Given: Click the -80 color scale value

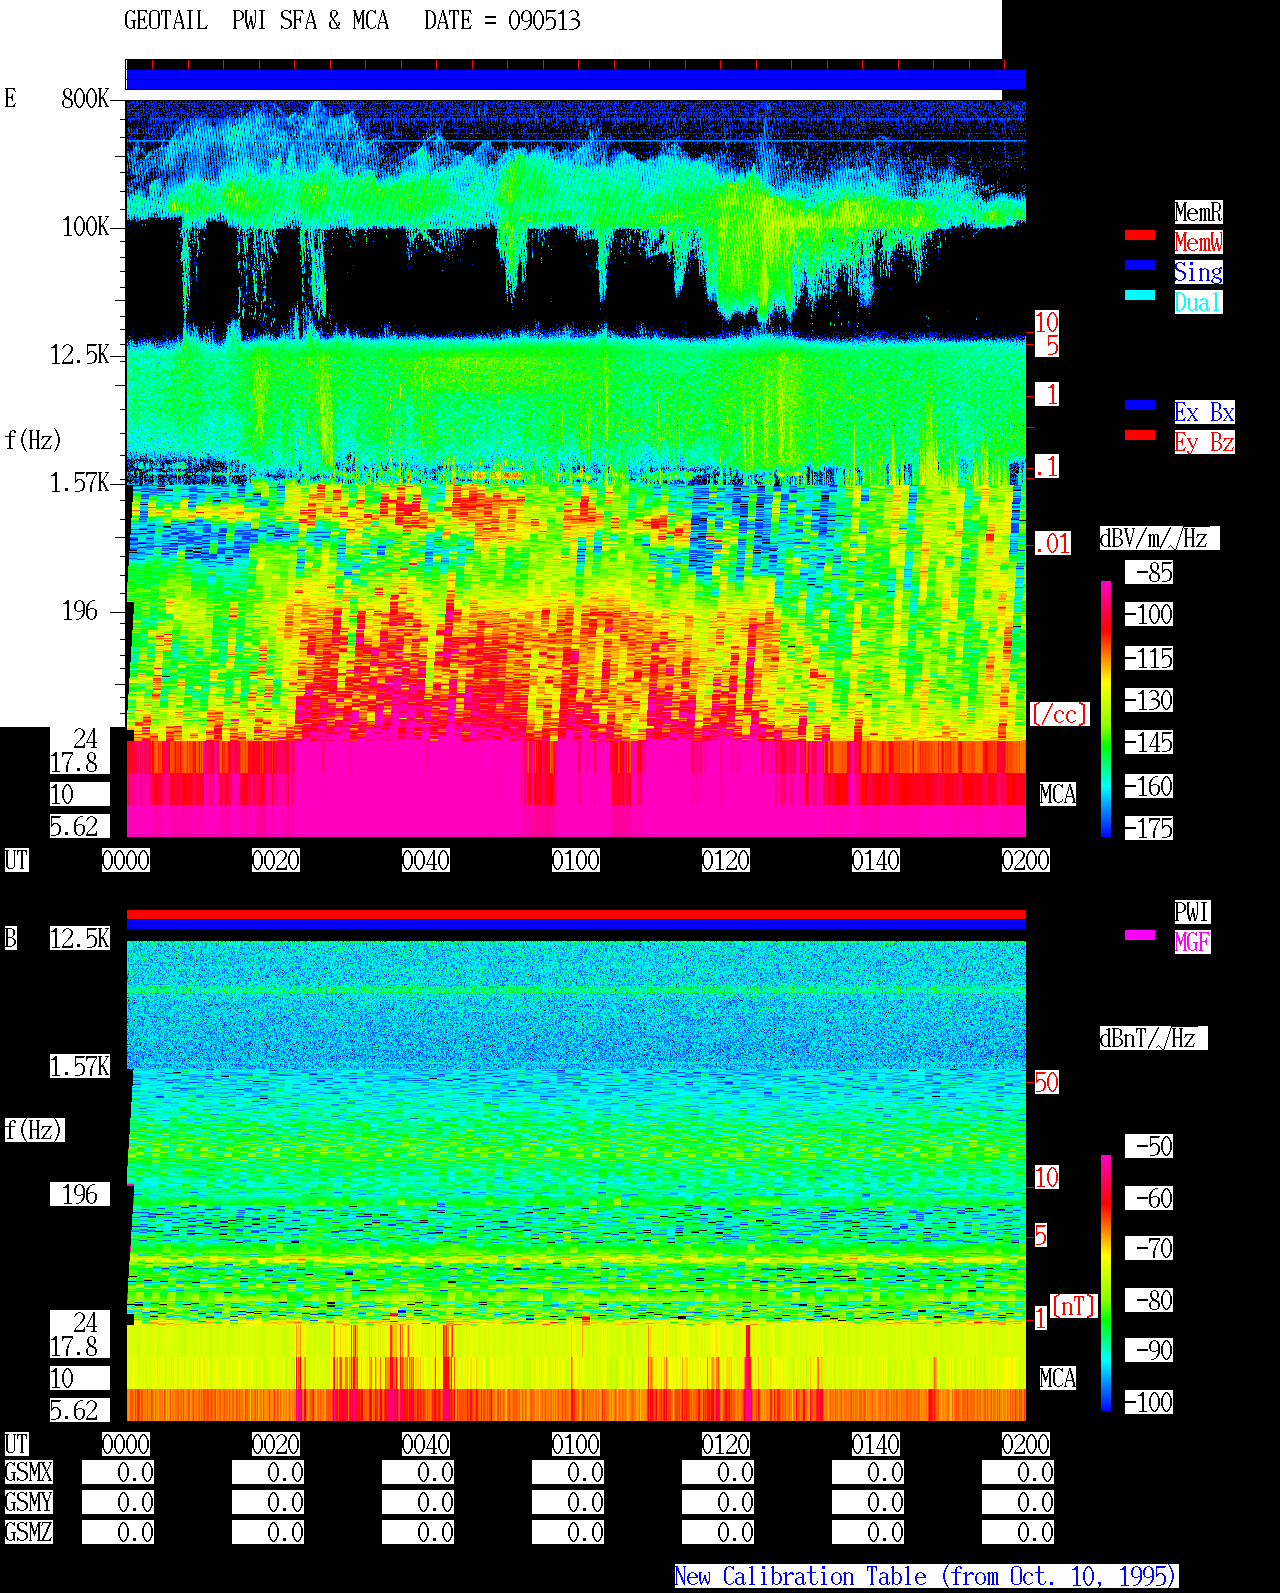Looking at the screenshot, I should click(1149, 1300).
